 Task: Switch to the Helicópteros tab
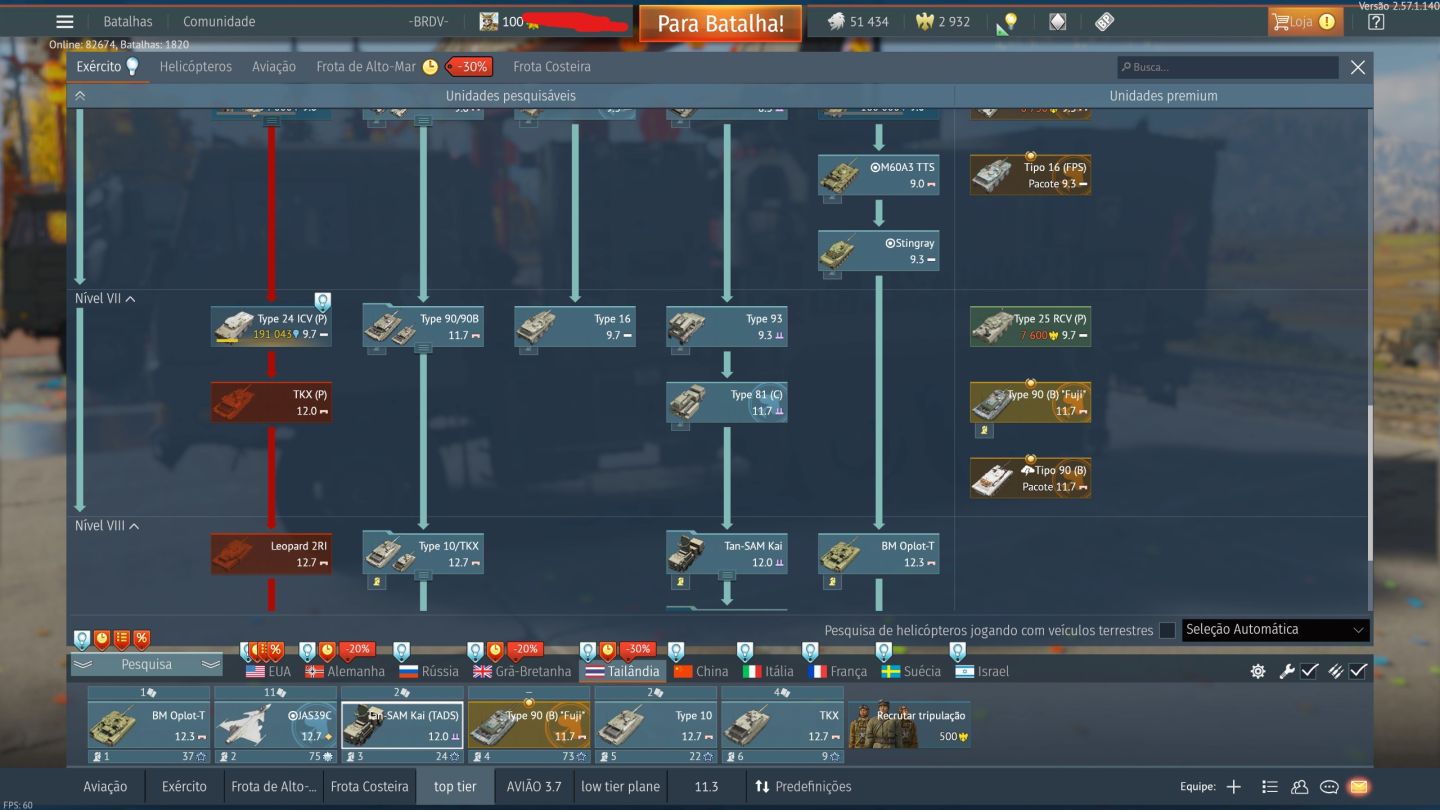196,67
